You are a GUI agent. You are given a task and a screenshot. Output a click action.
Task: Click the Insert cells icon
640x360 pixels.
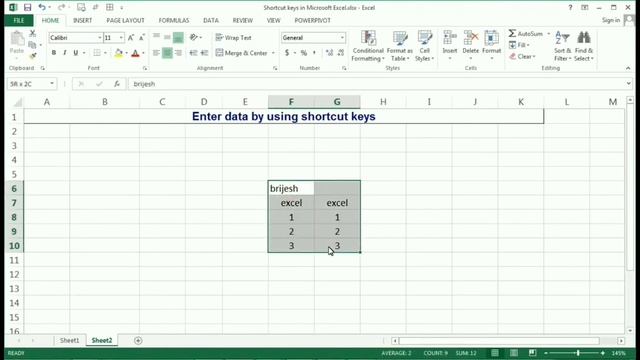(450, 38)
